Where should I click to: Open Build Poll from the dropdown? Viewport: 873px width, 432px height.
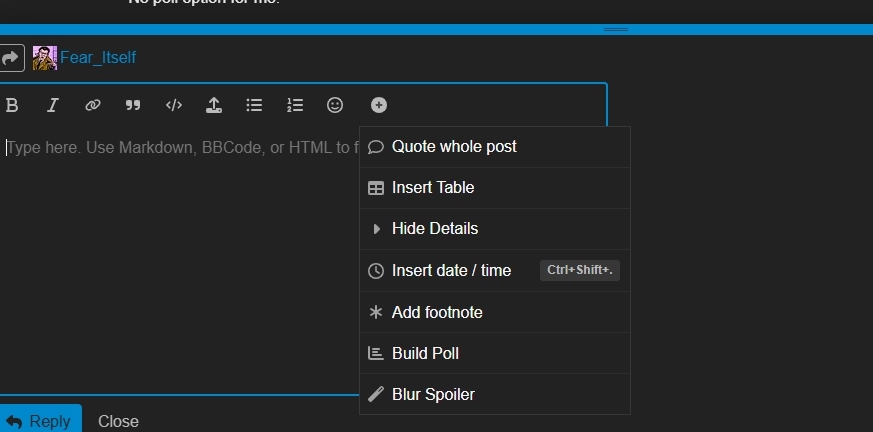pyautogui.click(x=425, y=353)
